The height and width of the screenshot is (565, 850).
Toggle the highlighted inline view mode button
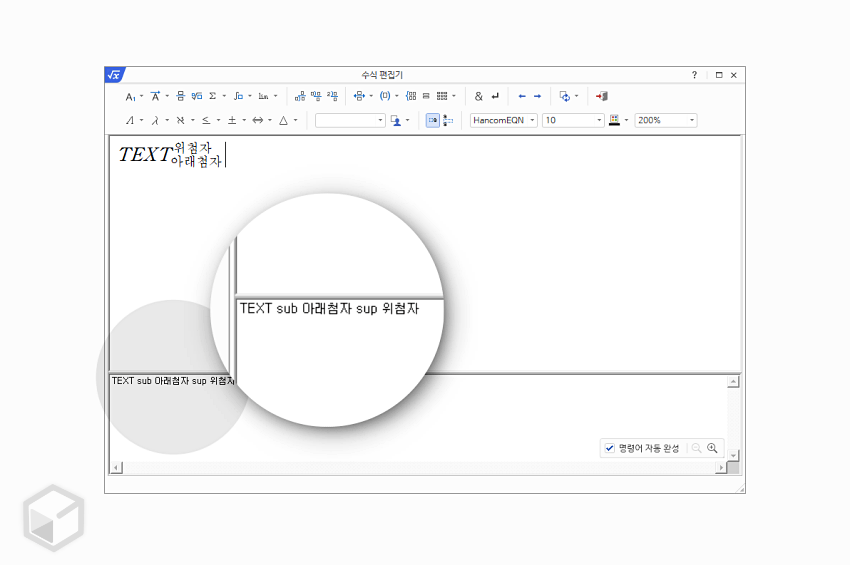(433, 120)
